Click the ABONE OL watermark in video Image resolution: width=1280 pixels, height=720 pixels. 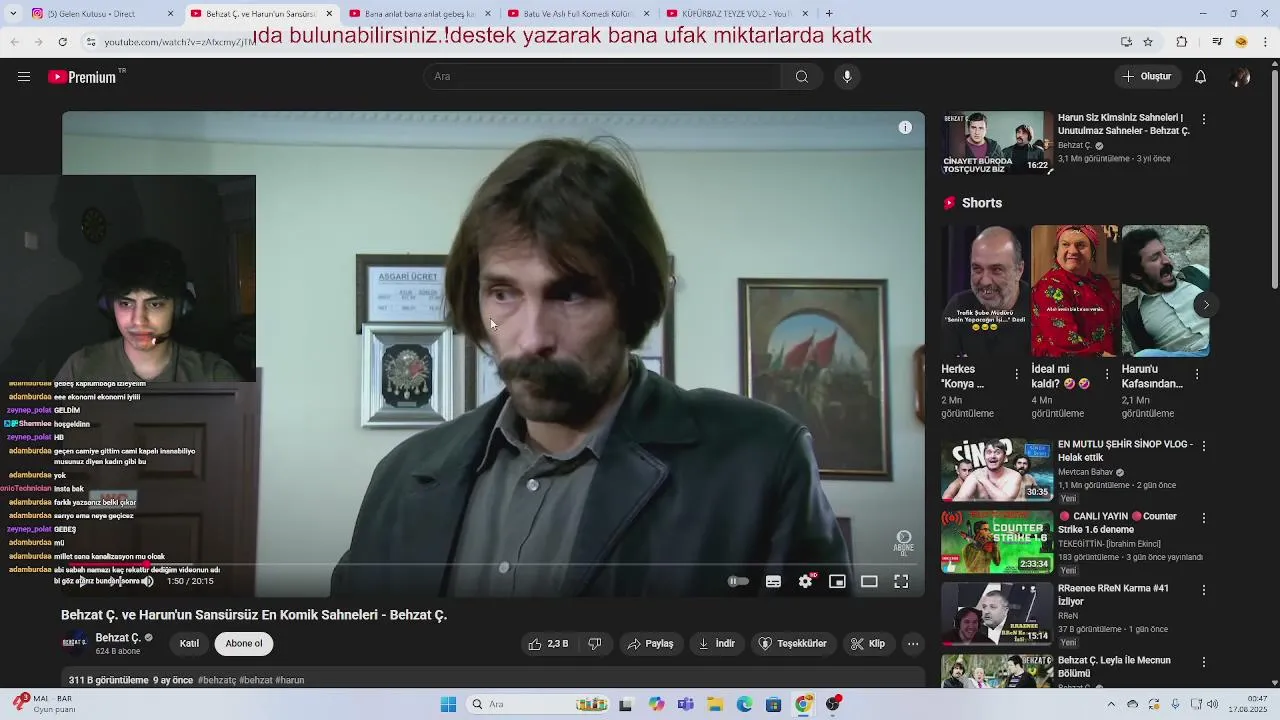[x=904, y=542]
